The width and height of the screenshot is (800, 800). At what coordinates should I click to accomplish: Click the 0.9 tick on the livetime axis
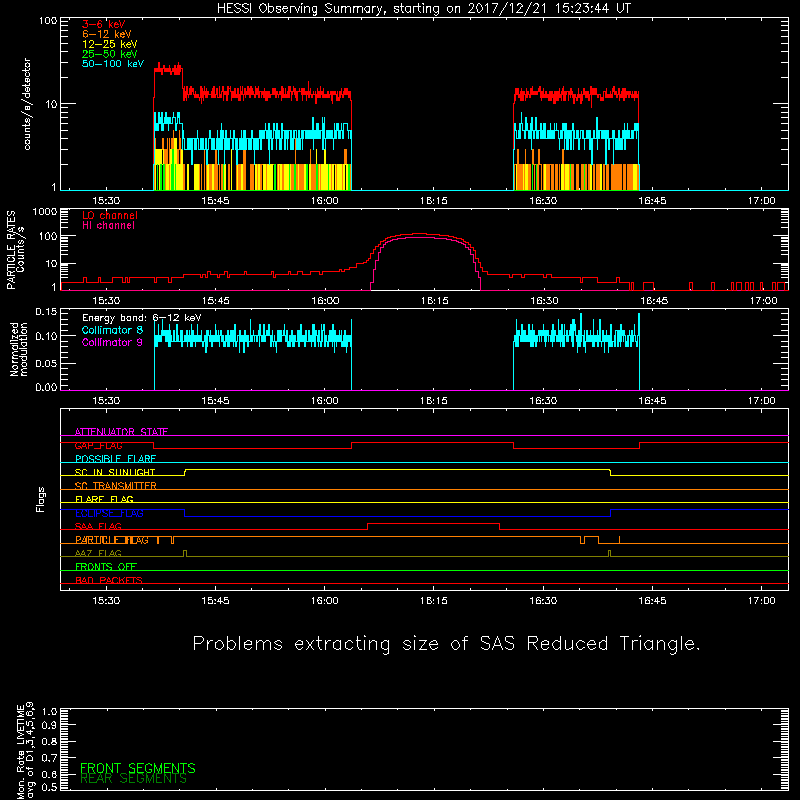click(x=49, y=725)
